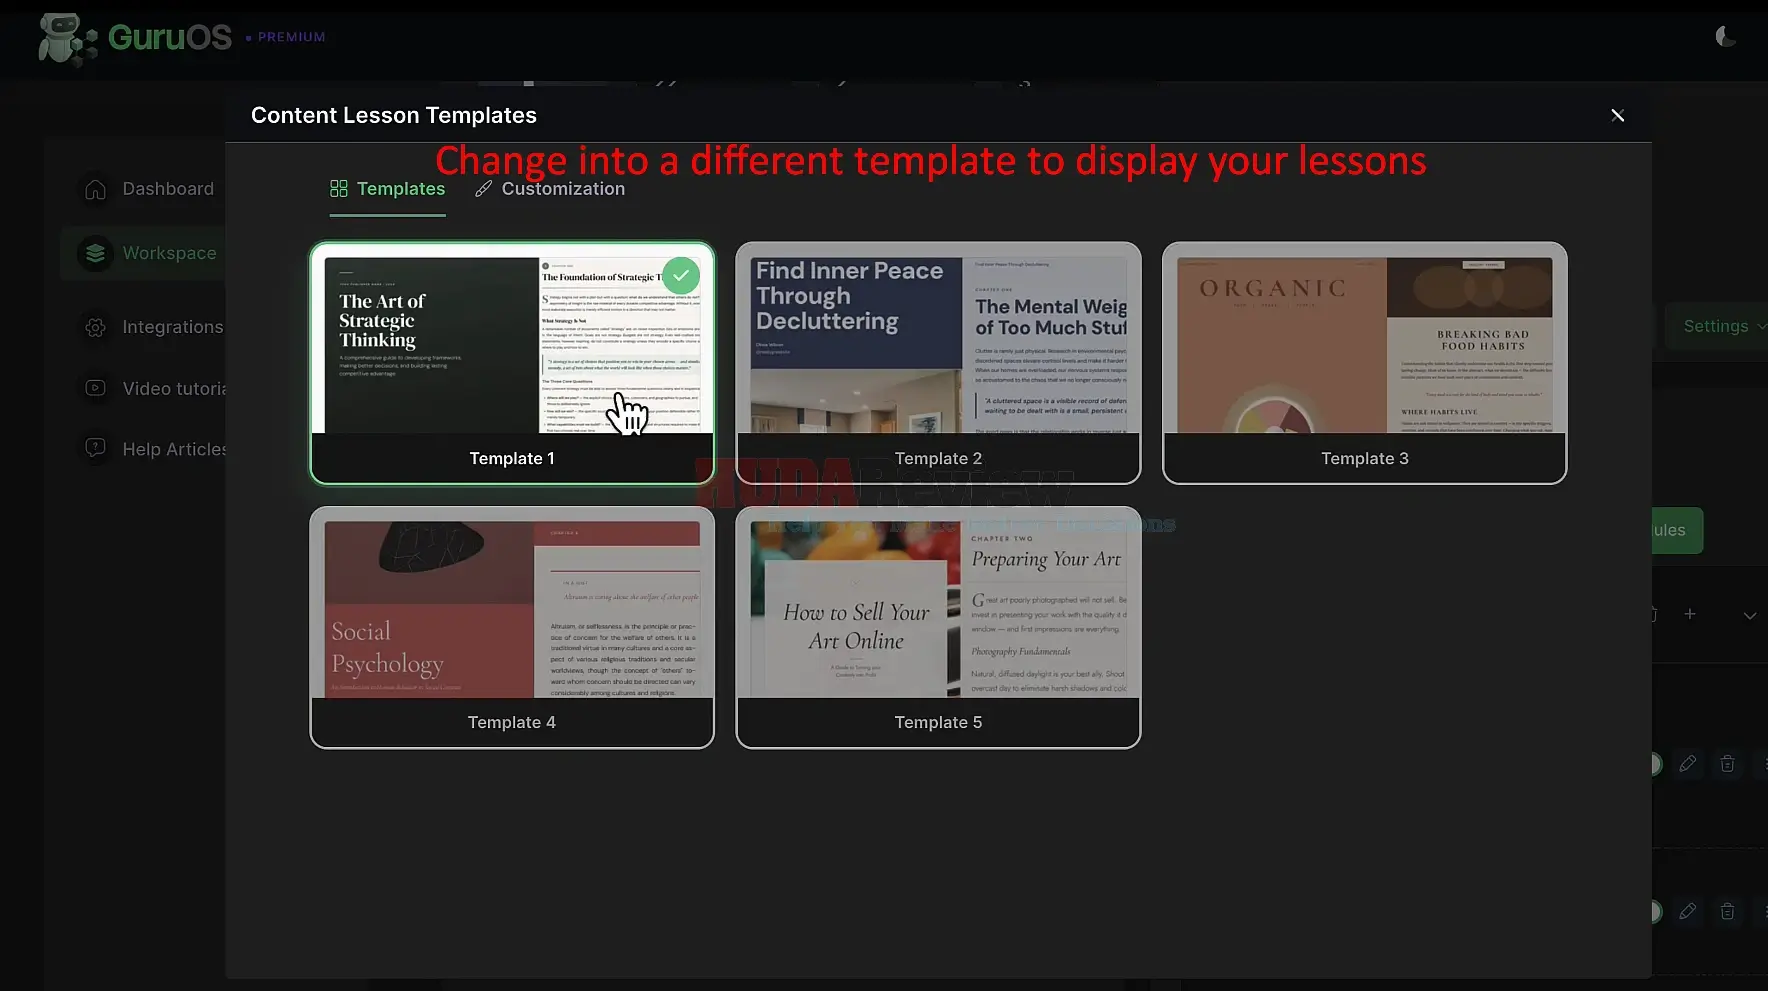Expand the chevron next to plus icon
Screen dimensions: 1768x991
point(1749,615)
